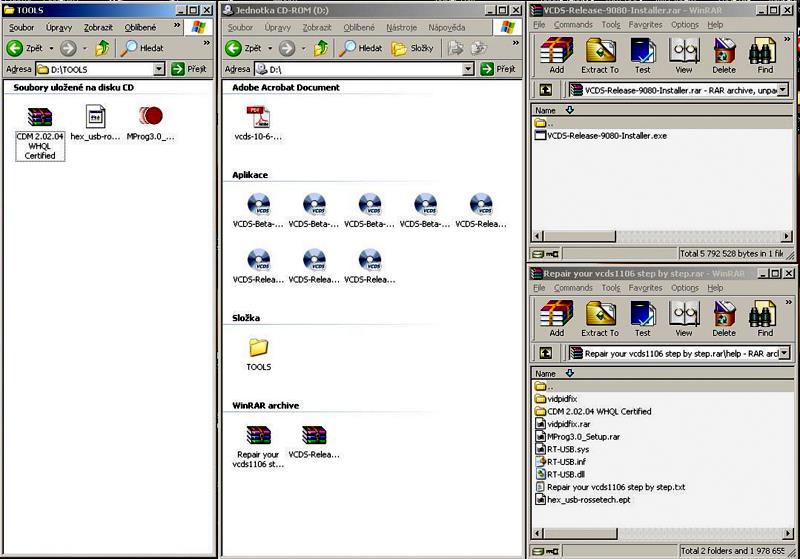Click Složky folders button in CD-ROM window

(412, 48)
